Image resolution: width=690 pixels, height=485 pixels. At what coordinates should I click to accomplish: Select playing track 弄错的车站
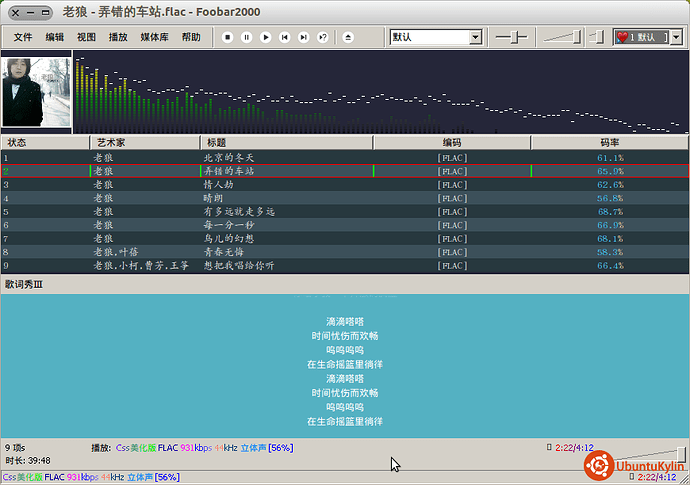pos(345,171)
